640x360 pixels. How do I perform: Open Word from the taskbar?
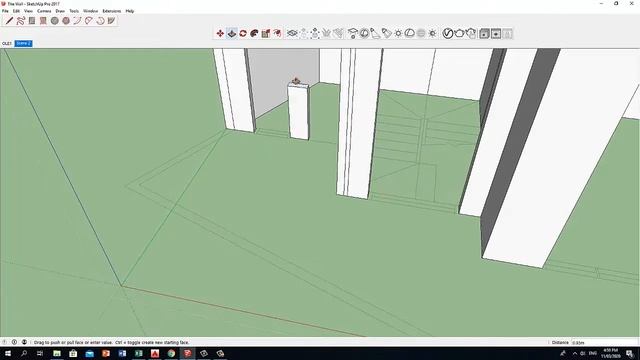point(122,353)
